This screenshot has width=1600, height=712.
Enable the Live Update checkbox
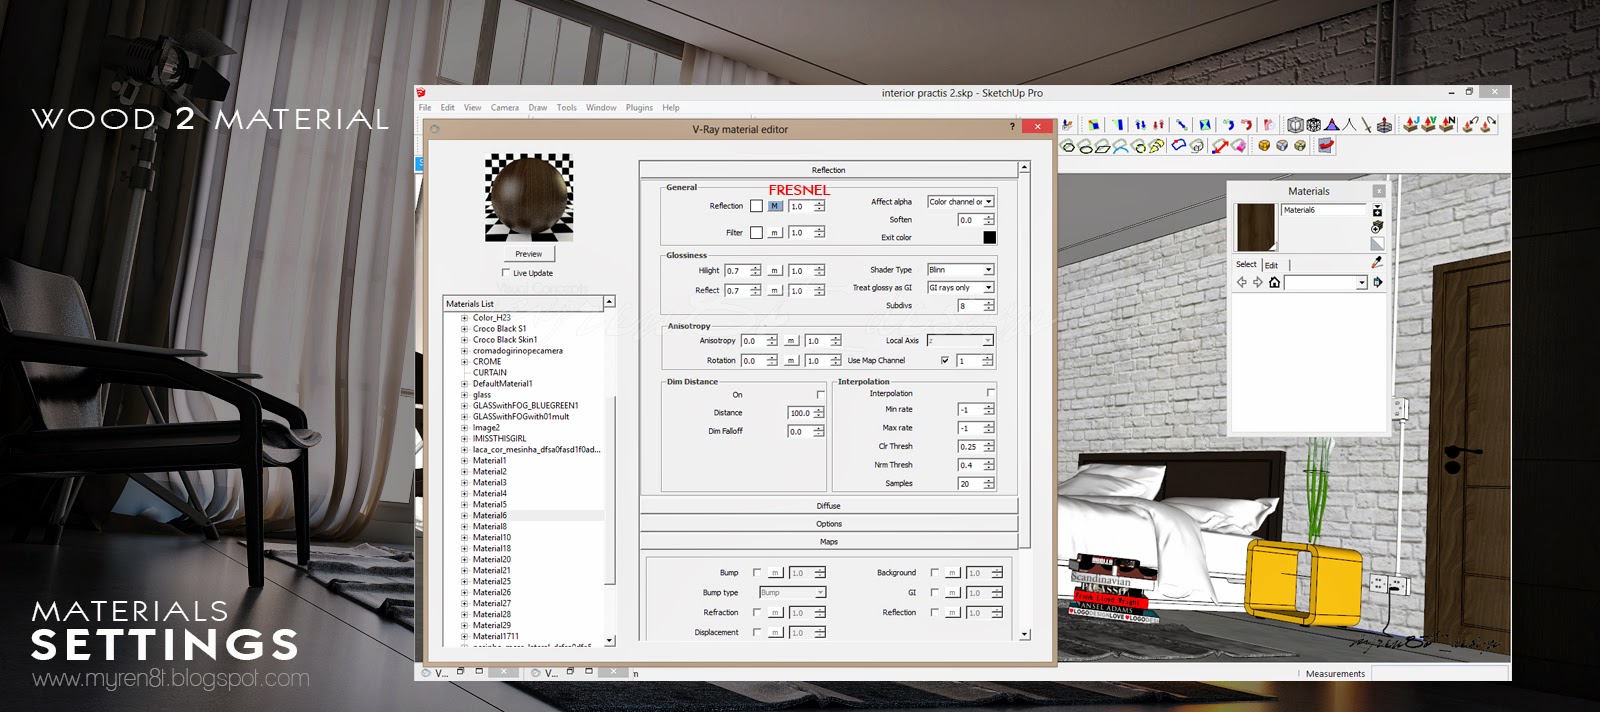[506, 273]
